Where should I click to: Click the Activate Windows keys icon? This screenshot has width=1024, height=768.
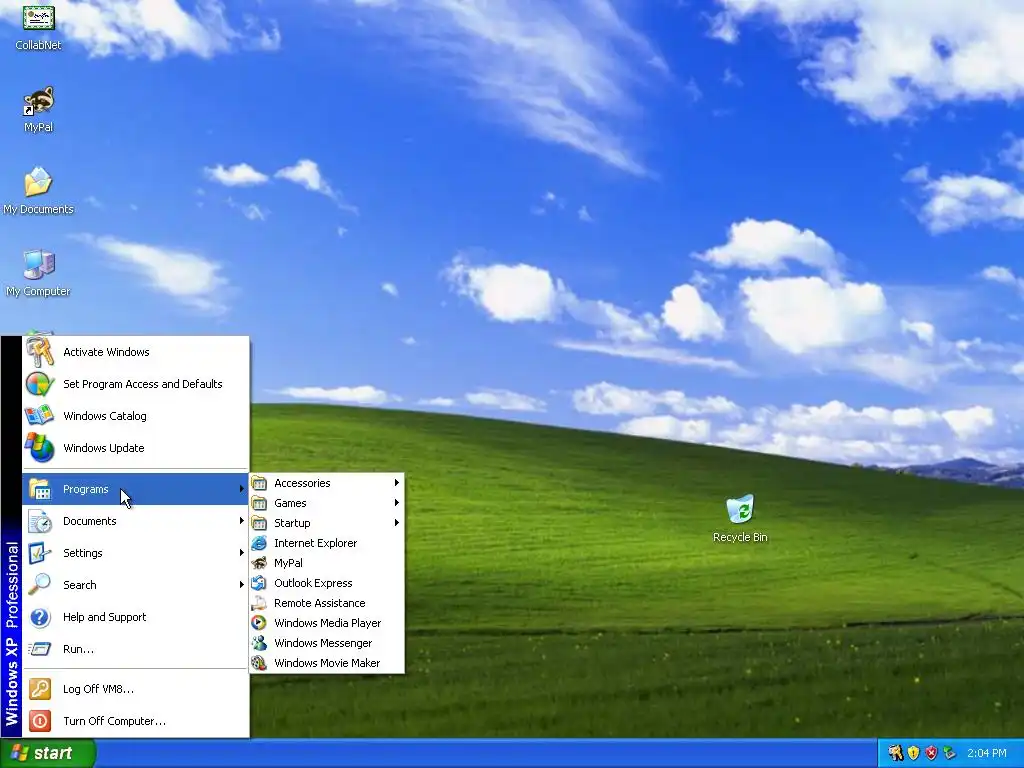tap(40, 352)
